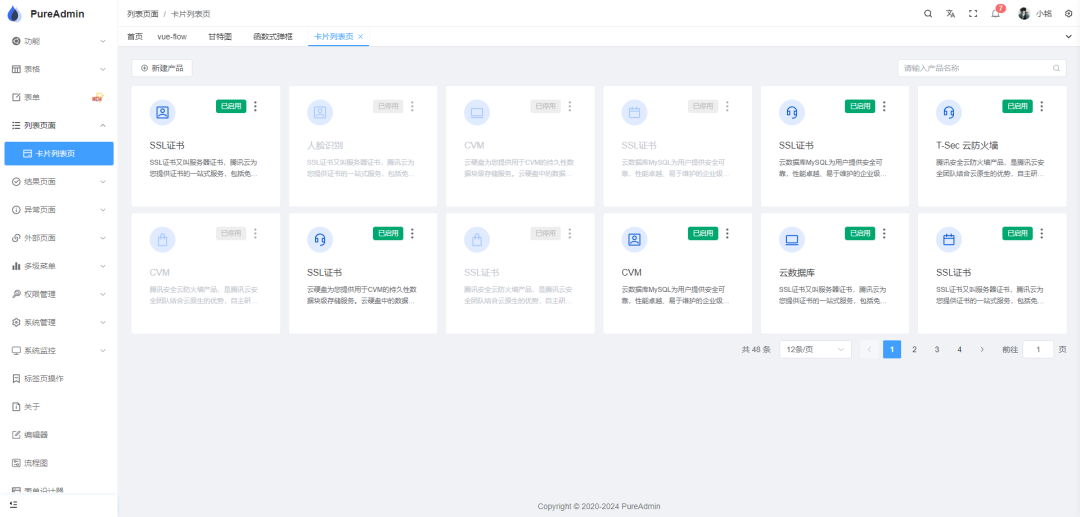Toggle fullscreen mode icon

click(x=973, y=13)
